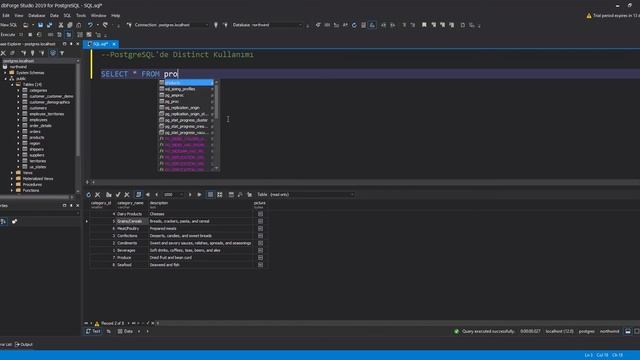Undo the last edit
Screen dimensions: 640x360
coord(90,25)
